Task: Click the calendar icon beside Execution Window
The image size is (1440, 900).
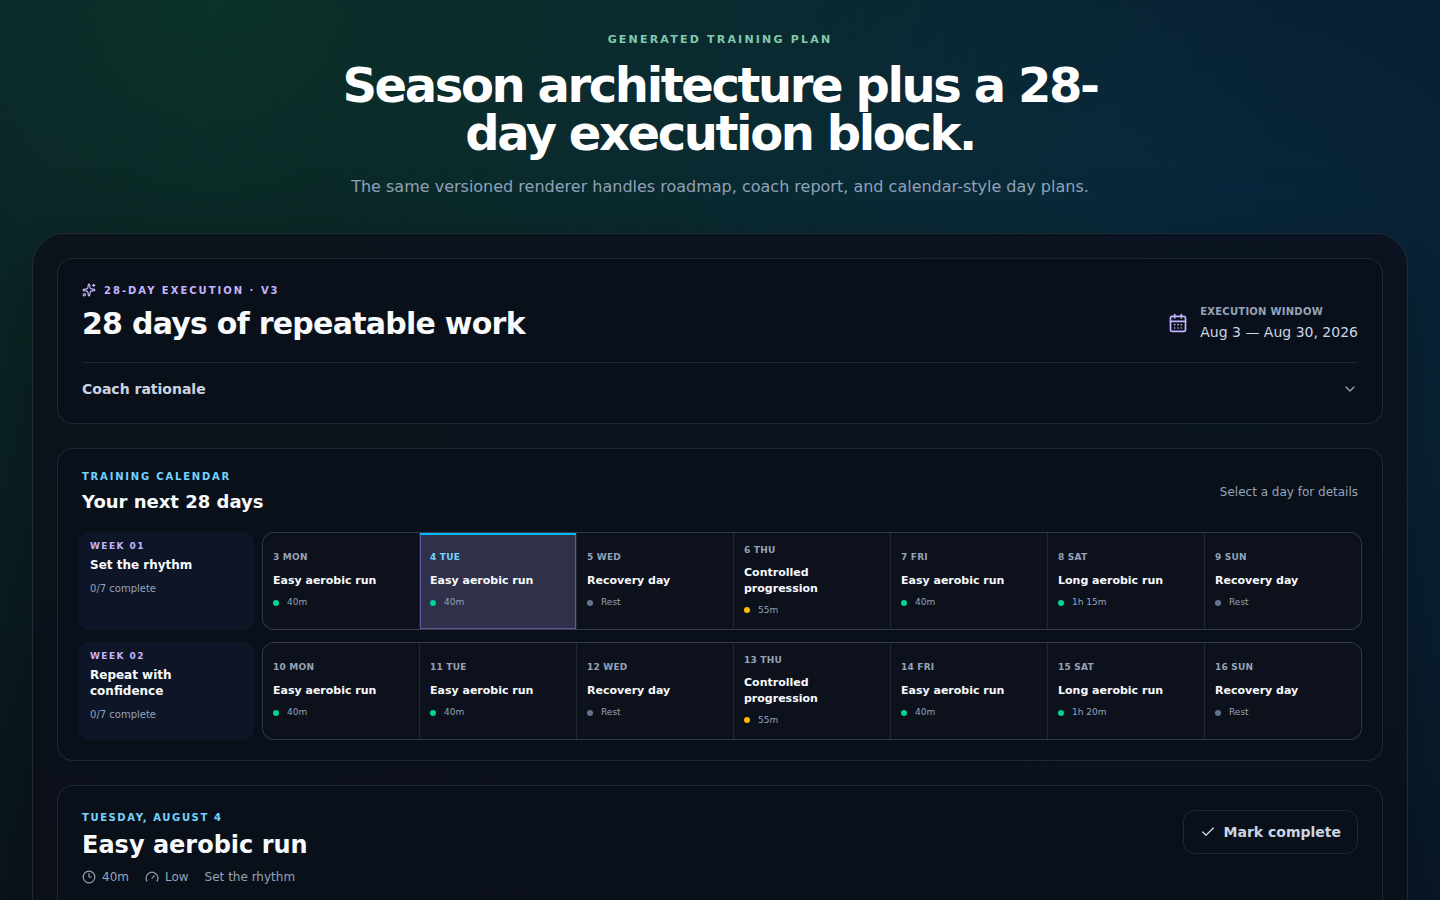Action: click(x=1178, y=323)
